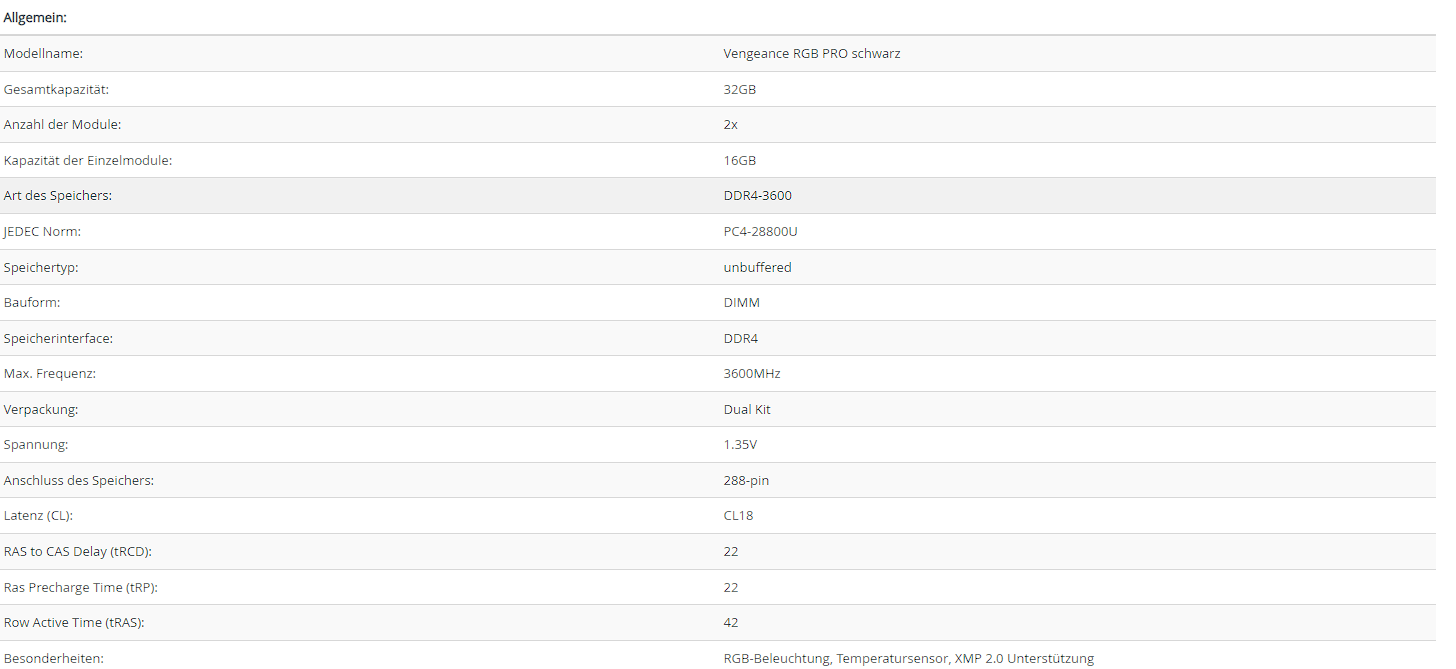
Task: Select the RAS to CAS Delay label
Action: click(77, 551)
